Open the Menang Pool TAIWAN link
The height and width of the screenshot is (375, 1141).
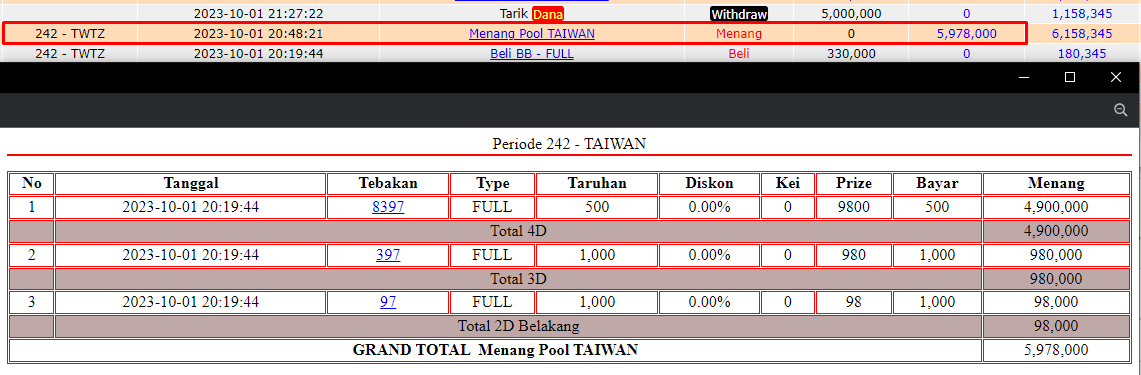point(532,33)
